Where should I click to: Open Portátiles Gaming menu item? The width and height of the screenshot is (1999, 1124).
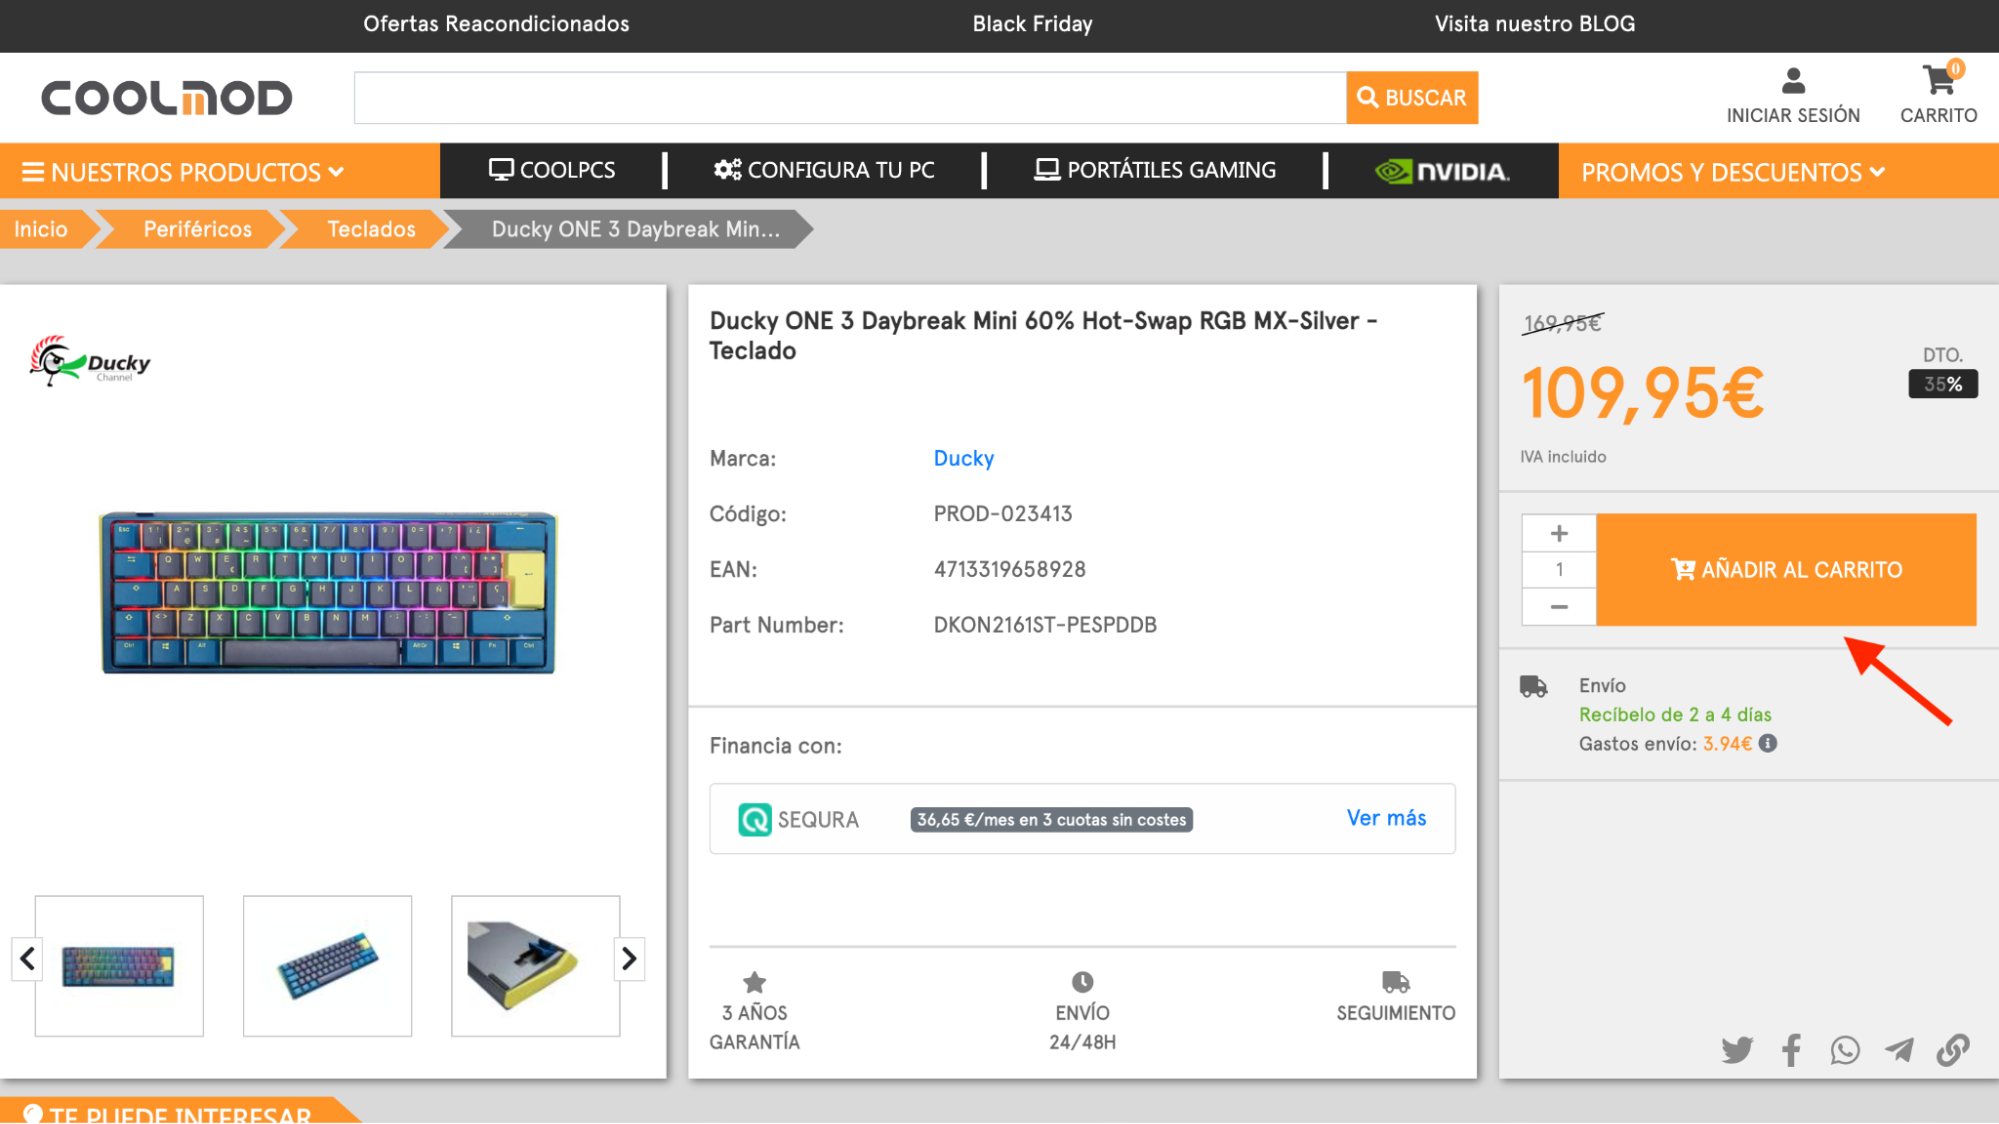1155,170
